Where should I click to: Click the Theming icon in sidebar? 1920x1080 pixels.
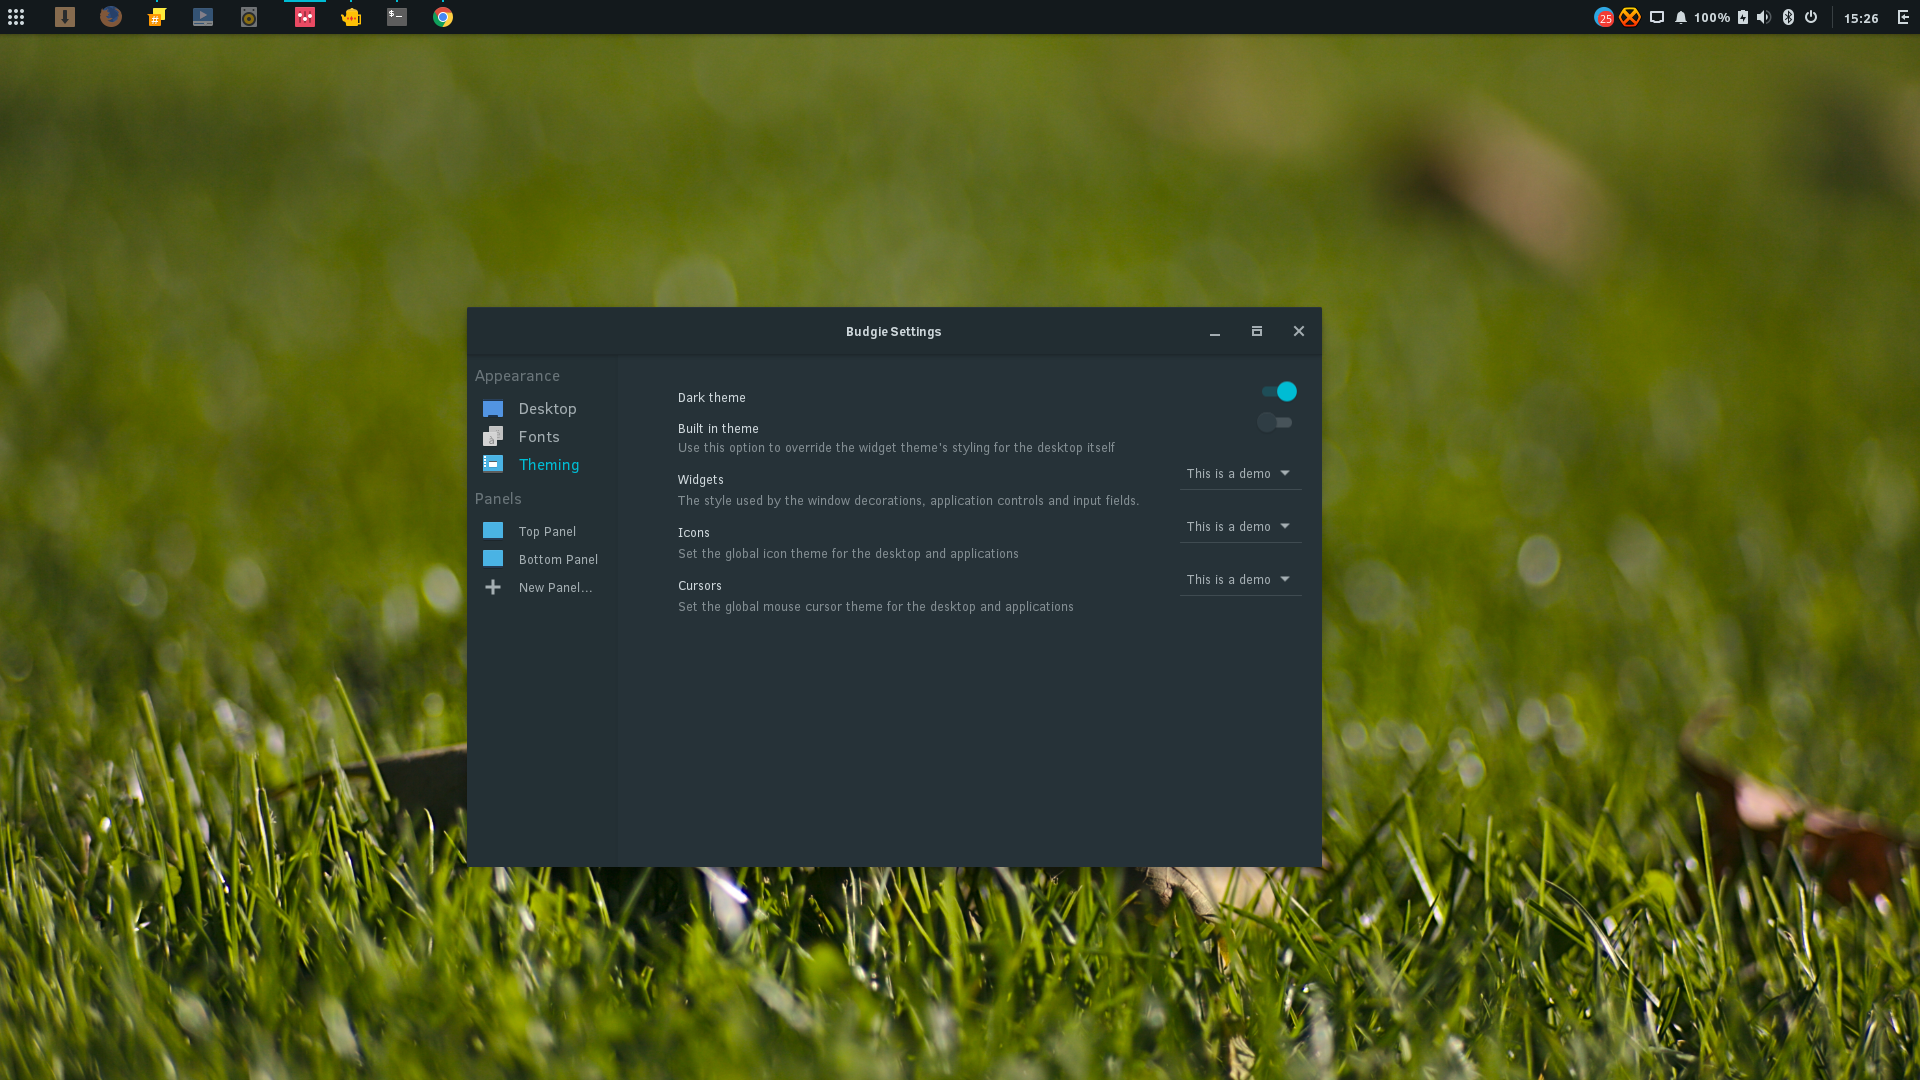pyautogui.click(x=493, y=464)
